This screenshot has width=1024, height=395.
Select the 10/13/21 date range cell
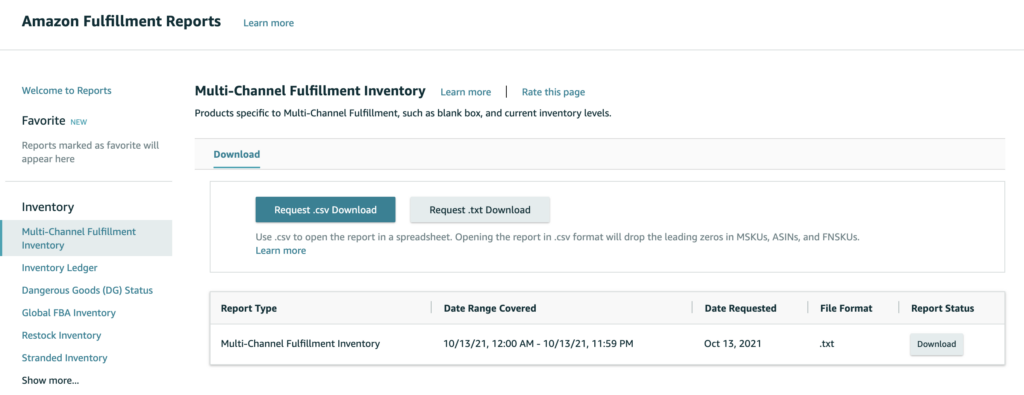pos(538,343)
